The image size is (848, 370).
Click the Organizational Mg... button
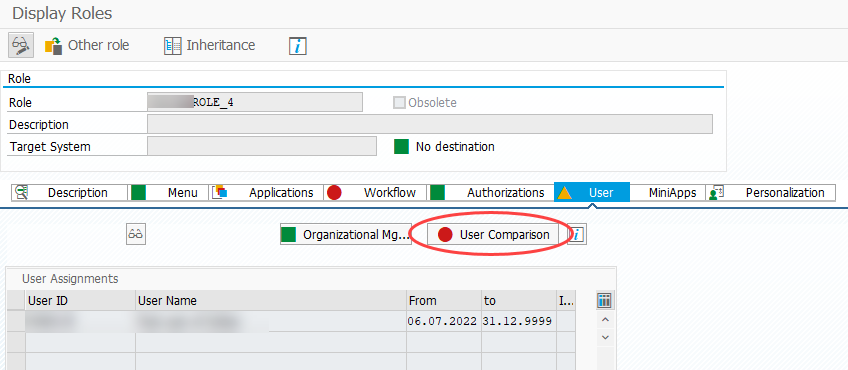(346, 235)
